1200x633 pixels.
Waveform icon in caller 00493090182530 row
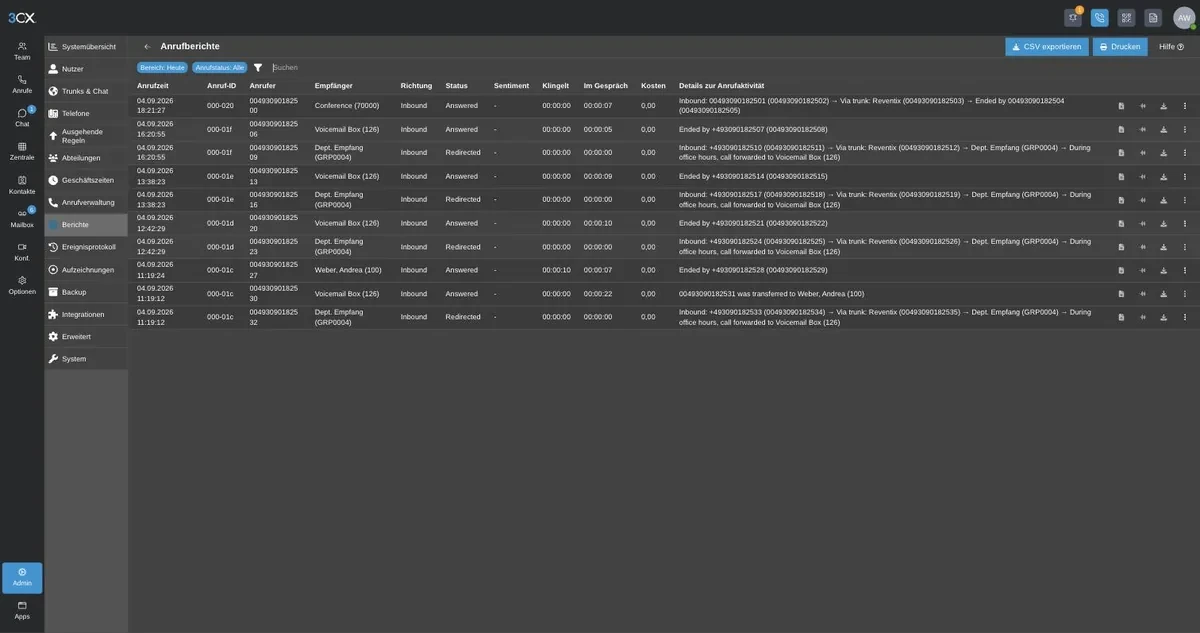click(x=1143, y=294)
